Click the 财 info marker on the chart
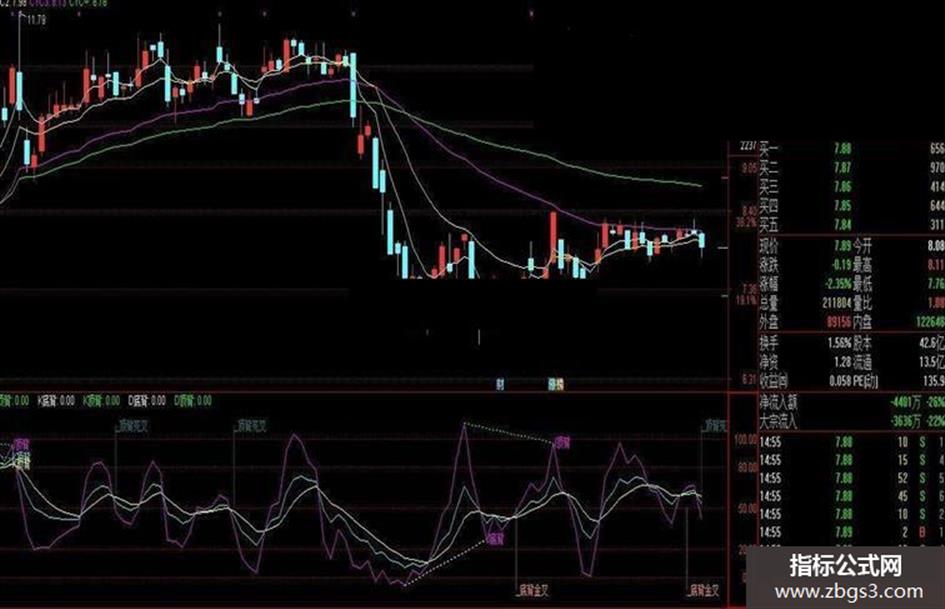This screenshot has width=945, height=609. point(500,384)
